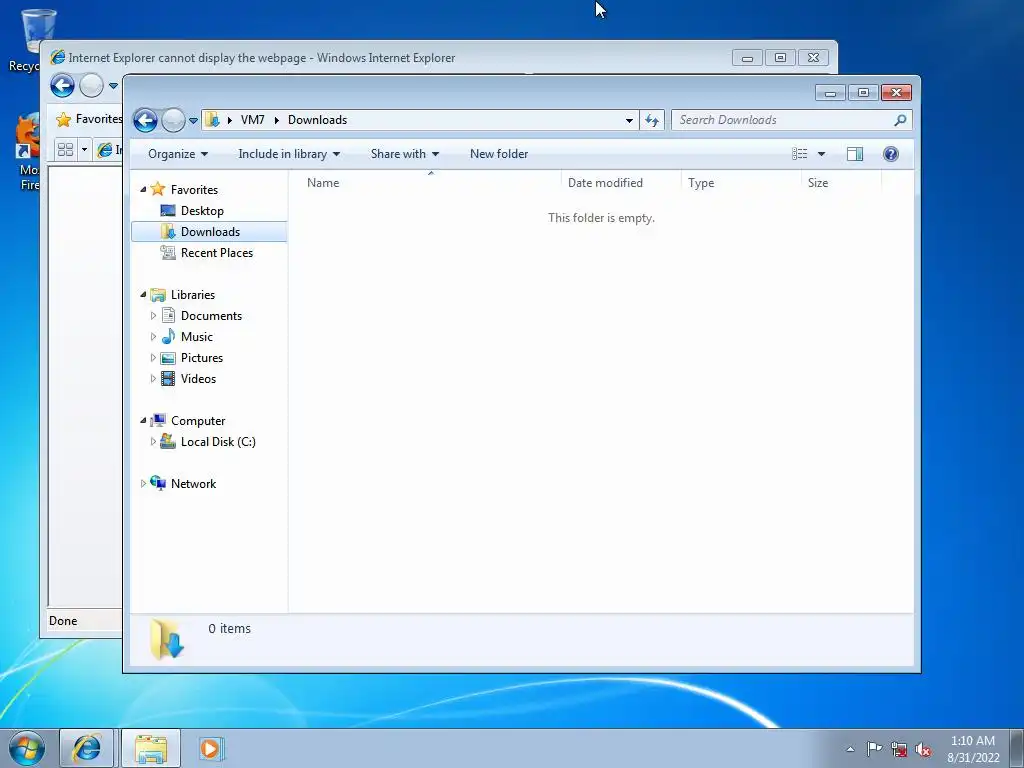Select Libraries in the navigation pane
Image resolution: width=1024 pixels, height=768 pixels.
click(x=193, y=295)
